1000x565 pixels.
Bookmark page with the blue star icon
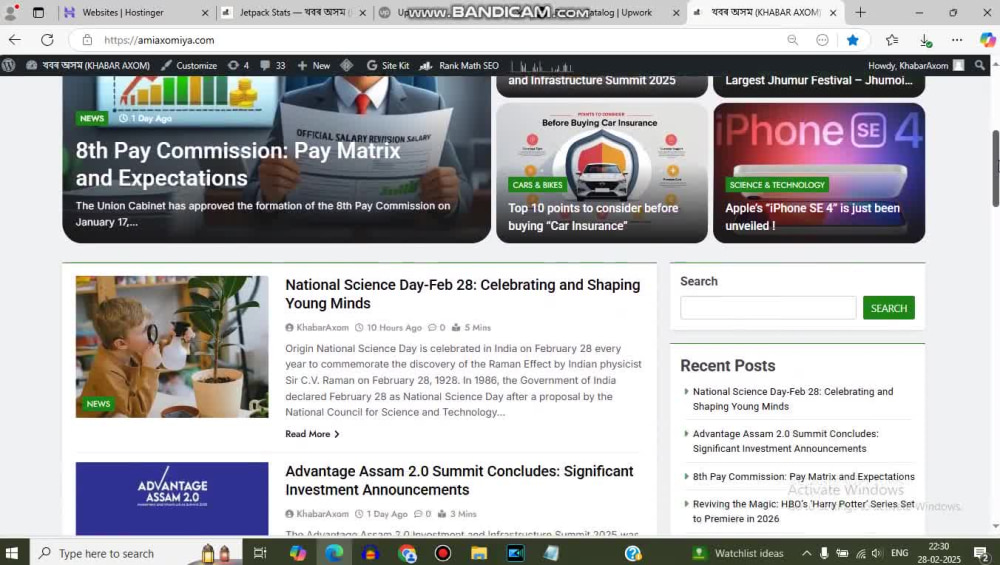pyautogui.click(x=852, y=40)
